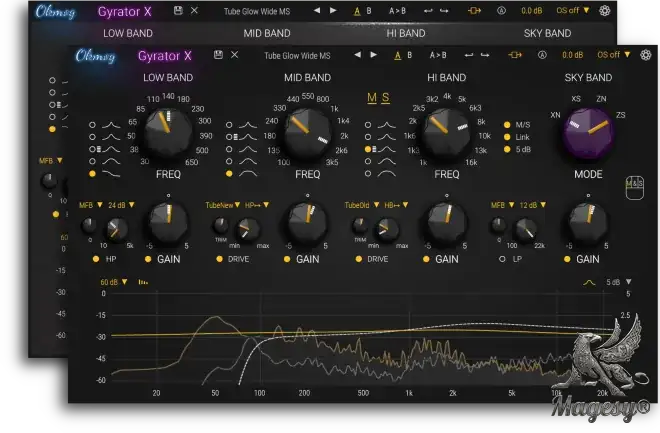Open the TubeNew dropdown
This screenshot has height=433, width=660.
pos(222,205)
